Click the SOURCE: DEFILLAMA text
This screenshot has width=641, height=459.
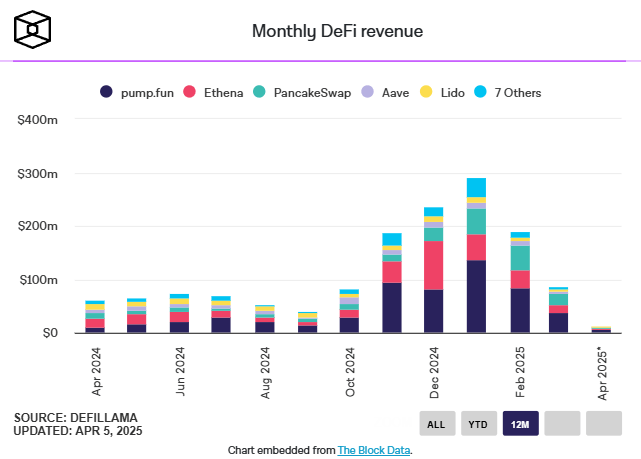(x=76, y=418)
